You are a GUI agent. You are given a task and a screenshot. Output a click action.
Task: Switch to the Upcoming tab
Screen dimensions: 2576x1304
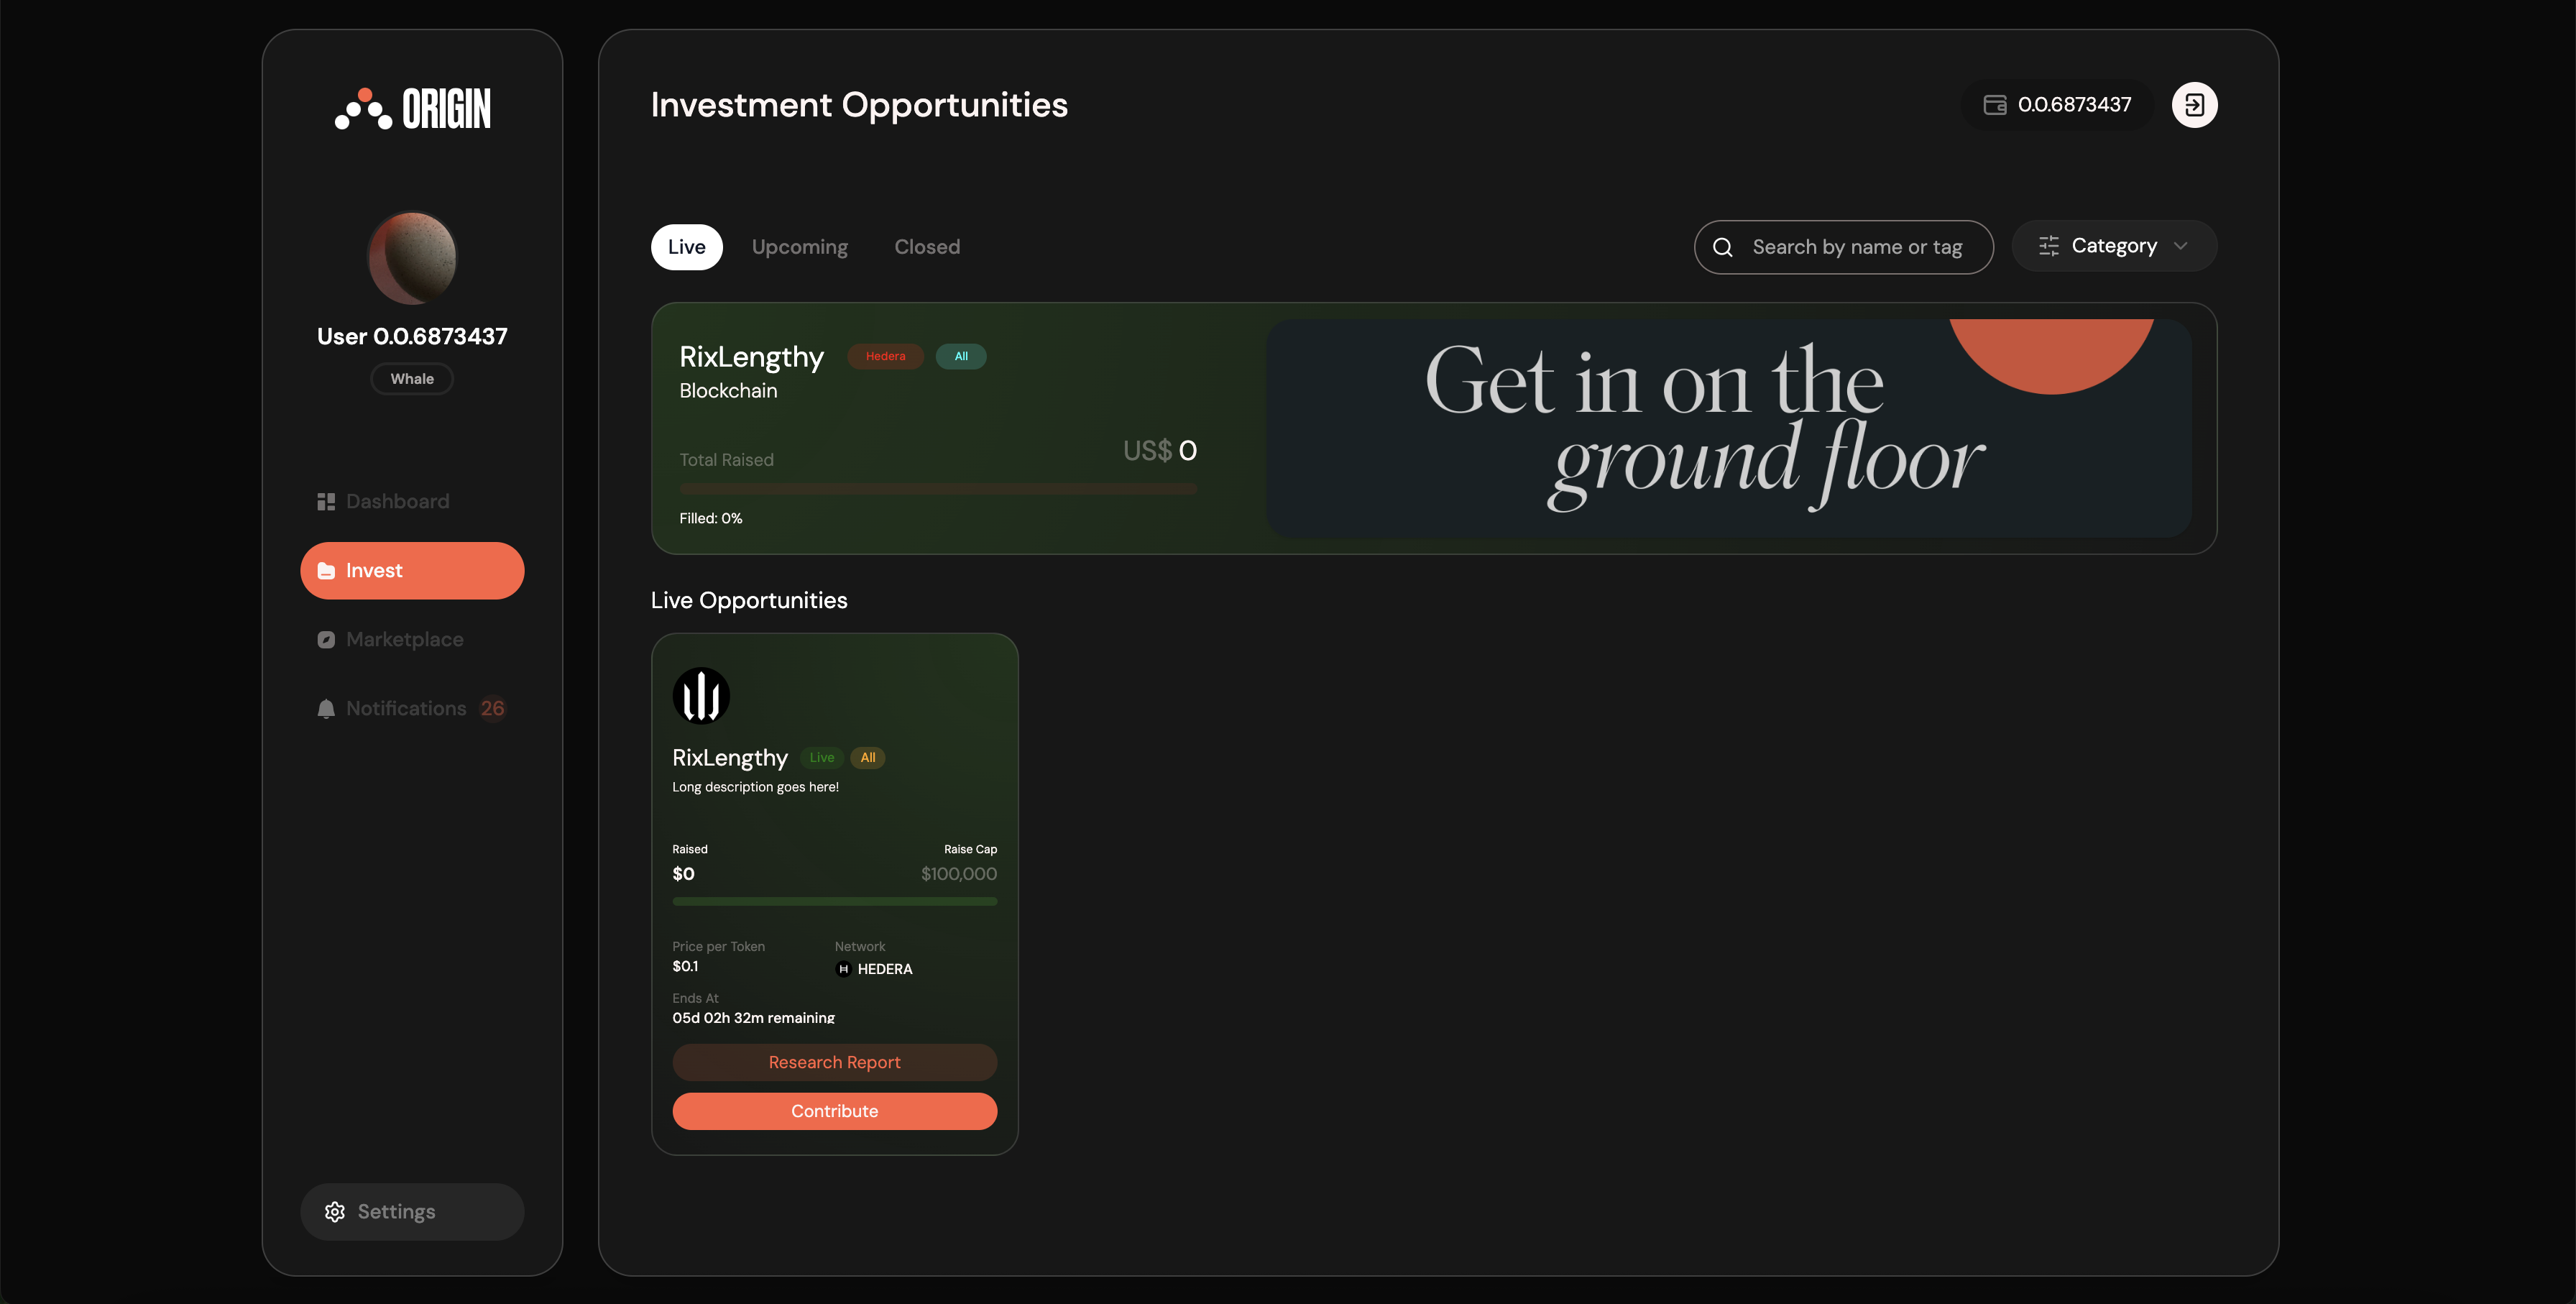799,247
